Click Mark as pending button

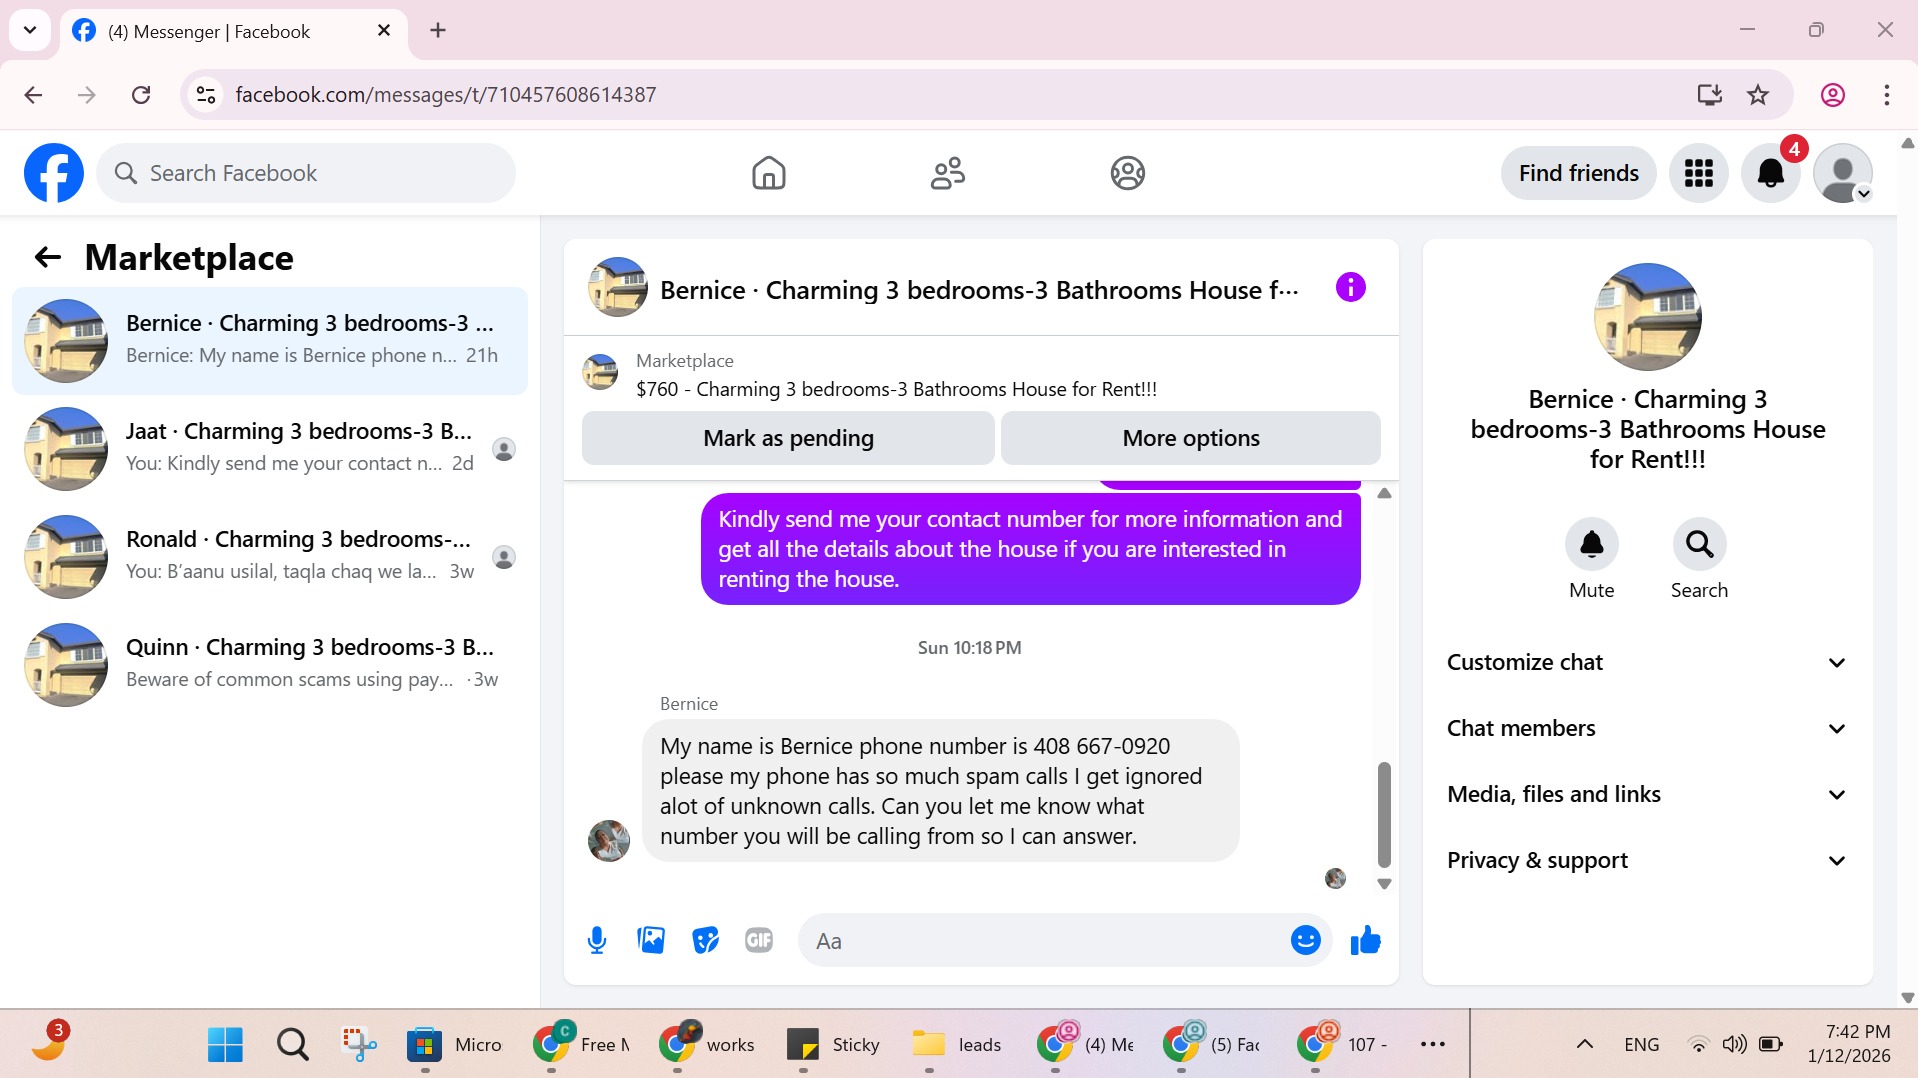pyautogui.click(x=788, y=438)
